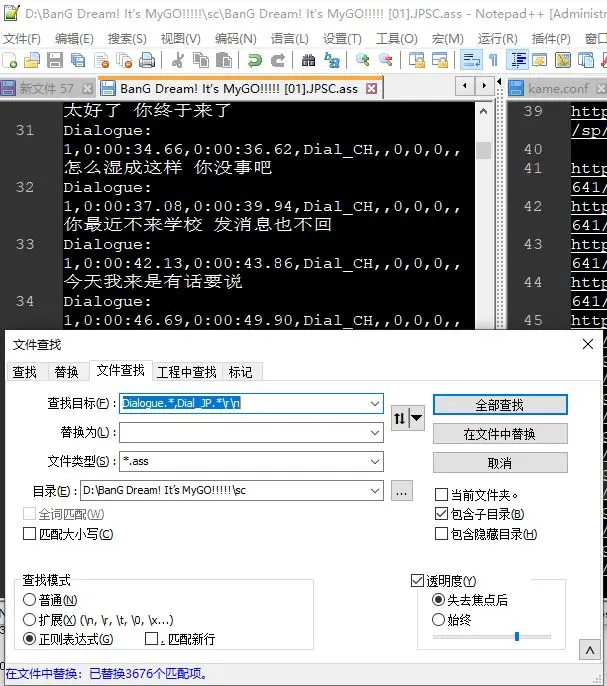607x686 pixels.
Task: Click the editor vertical scrollbar thumb
Action: tap(483, 150)
